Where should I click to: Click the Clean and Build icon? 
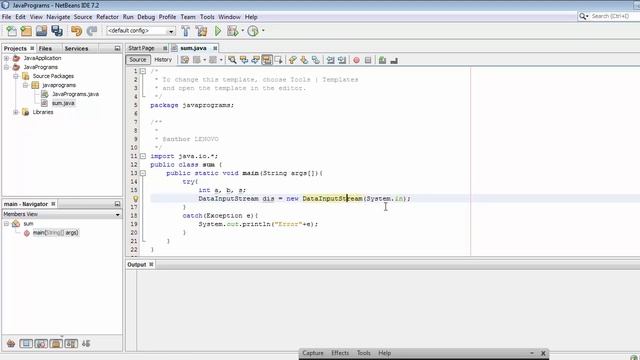click(x=201, y=31)
